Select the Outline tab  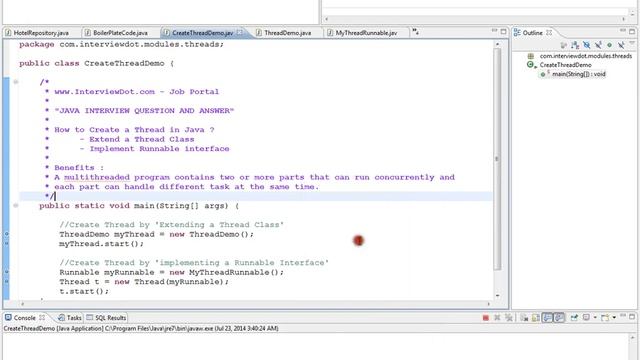[x=533, y=33]
